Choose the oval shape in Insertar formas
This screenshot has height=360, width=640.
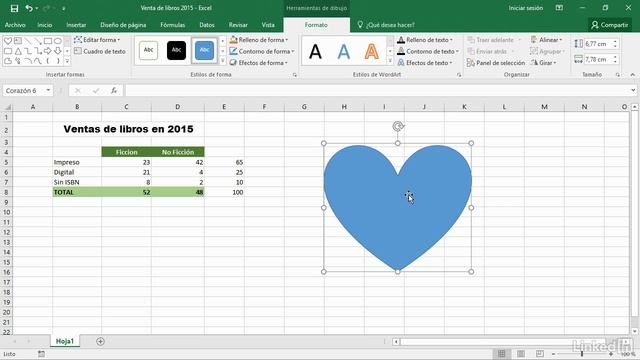[58, 41]
